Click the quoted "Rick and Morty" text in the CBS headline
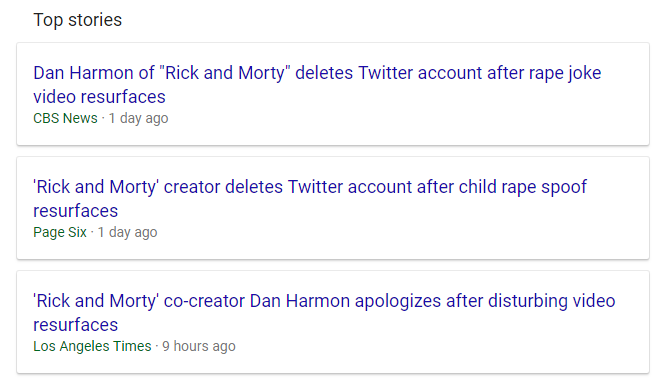The image size is (670, 379). pos(225,73)
